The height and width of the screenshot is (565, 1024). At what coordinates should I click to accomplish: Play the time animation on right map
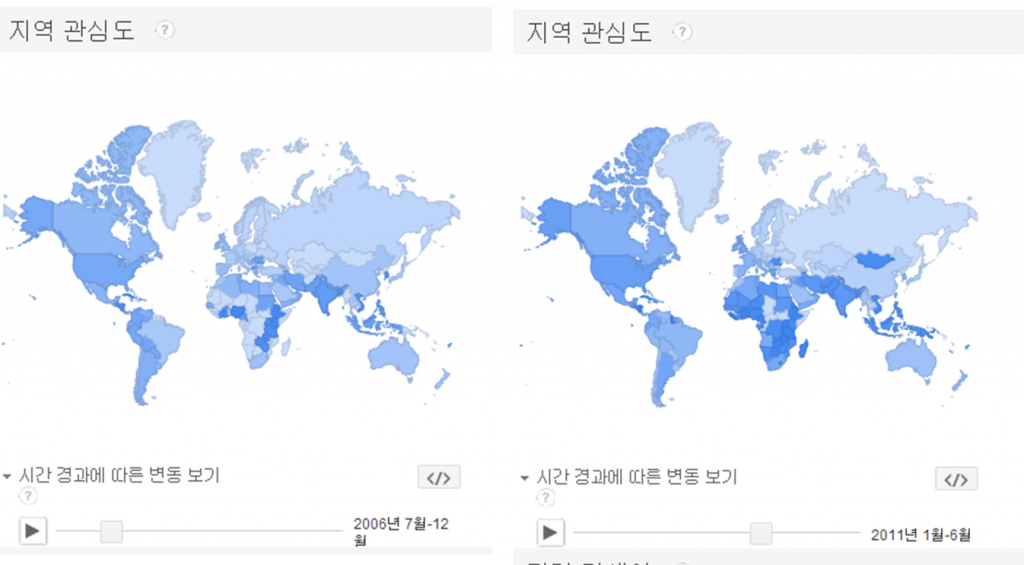tap(549, 533)
